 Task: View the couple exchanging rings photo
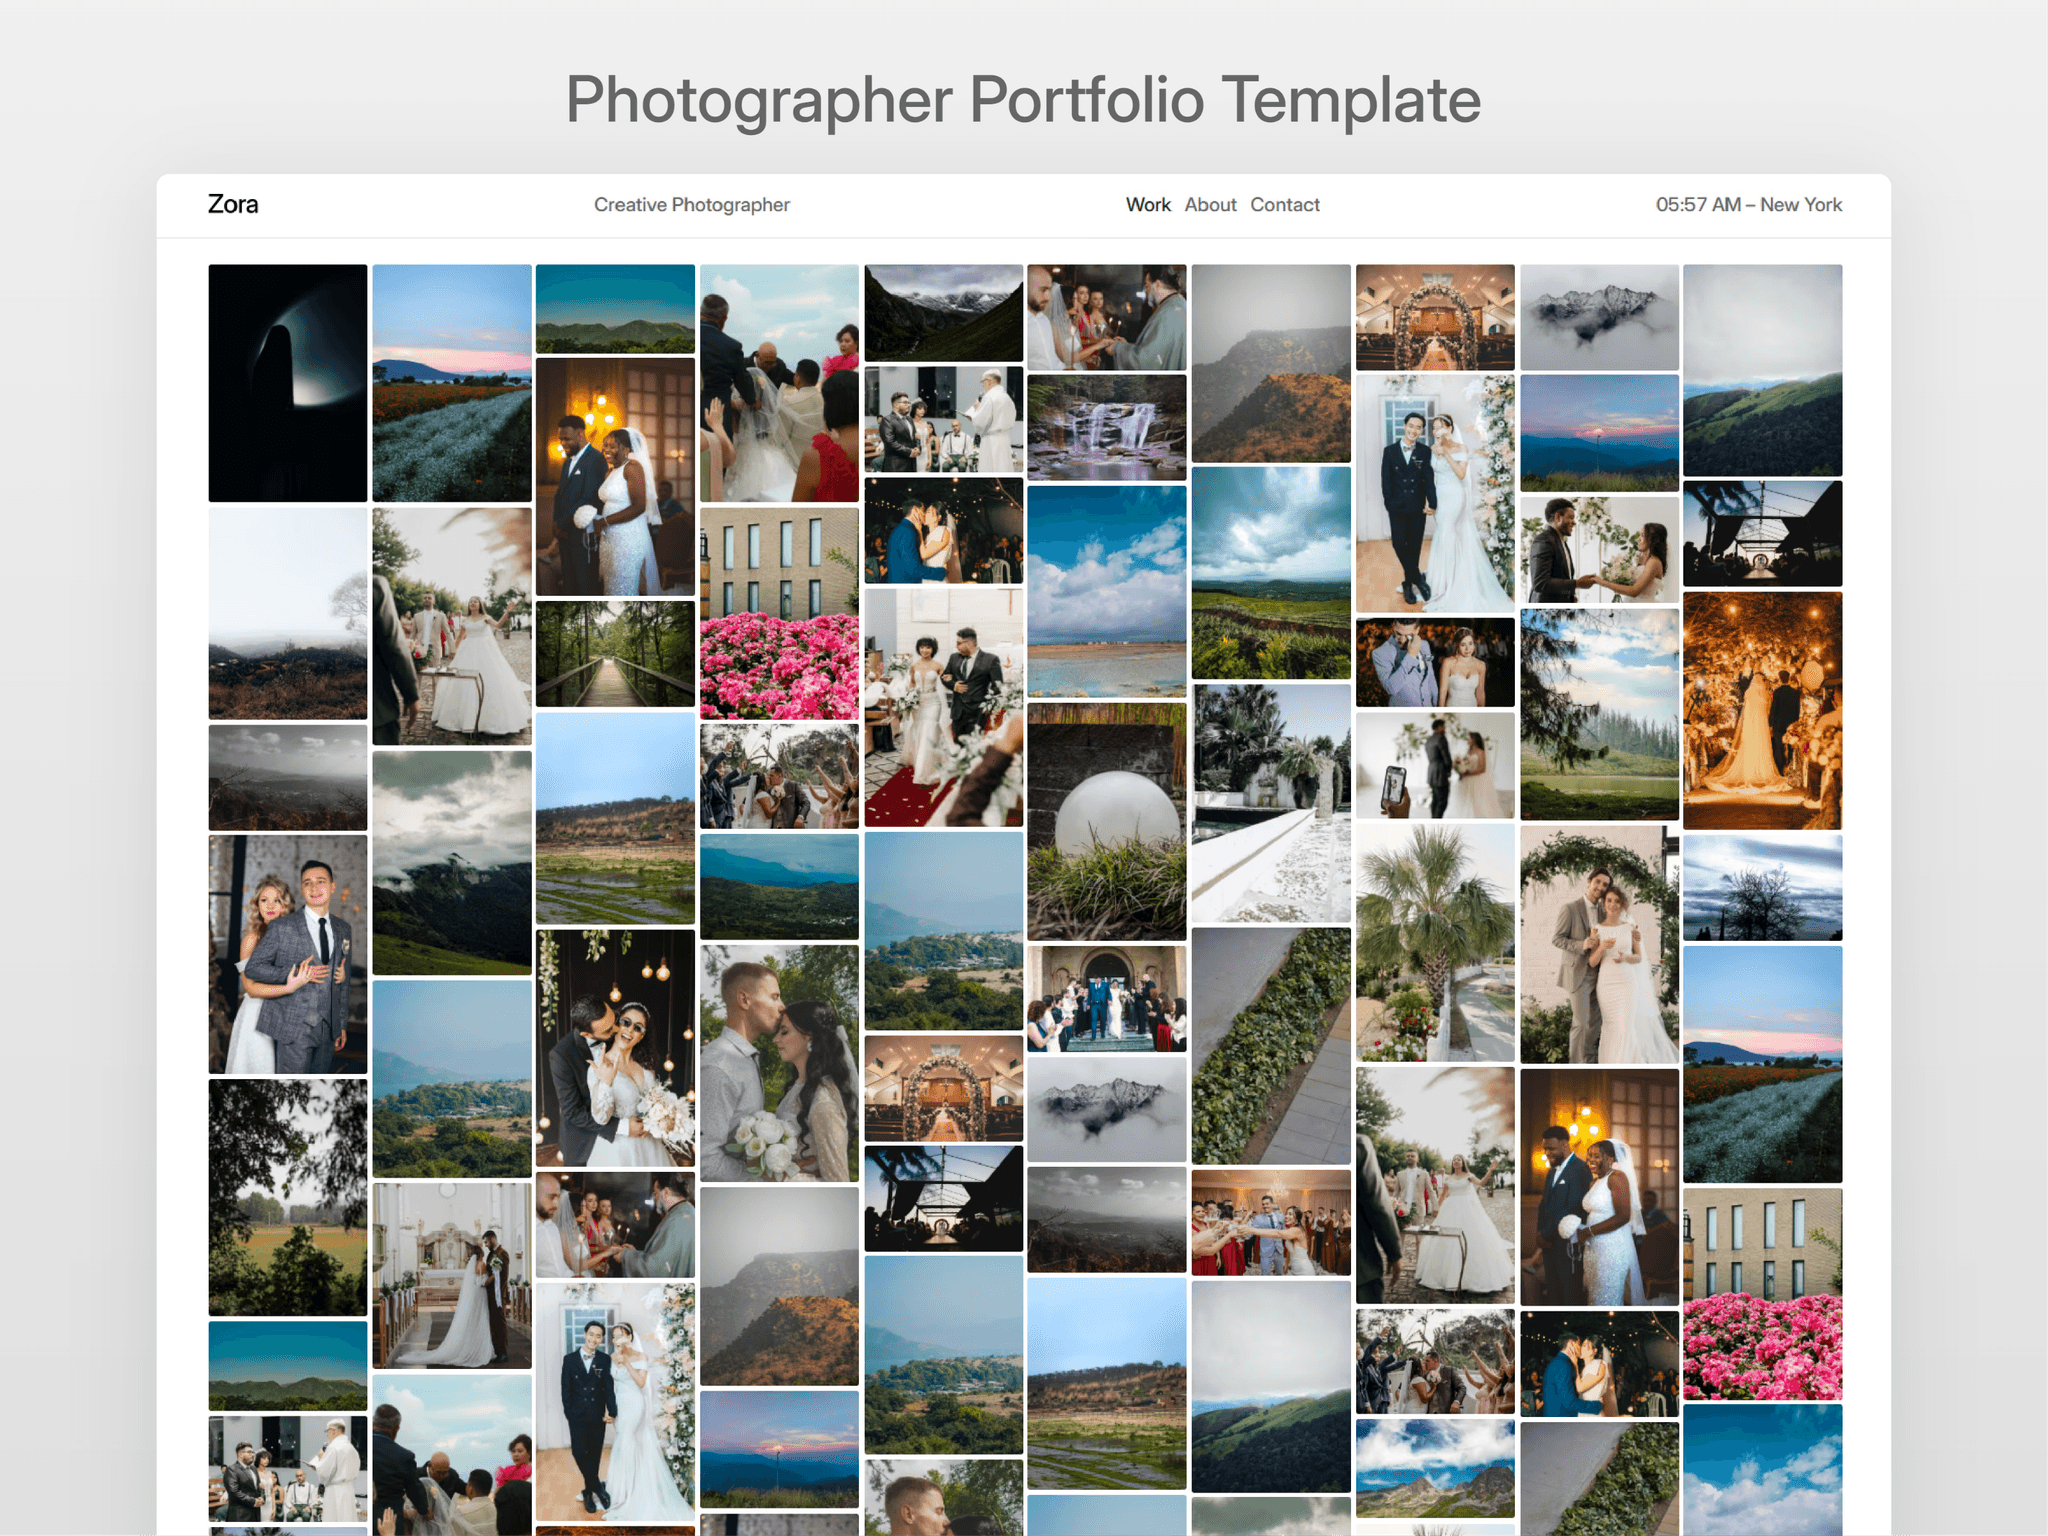(x=1599, y=550)
